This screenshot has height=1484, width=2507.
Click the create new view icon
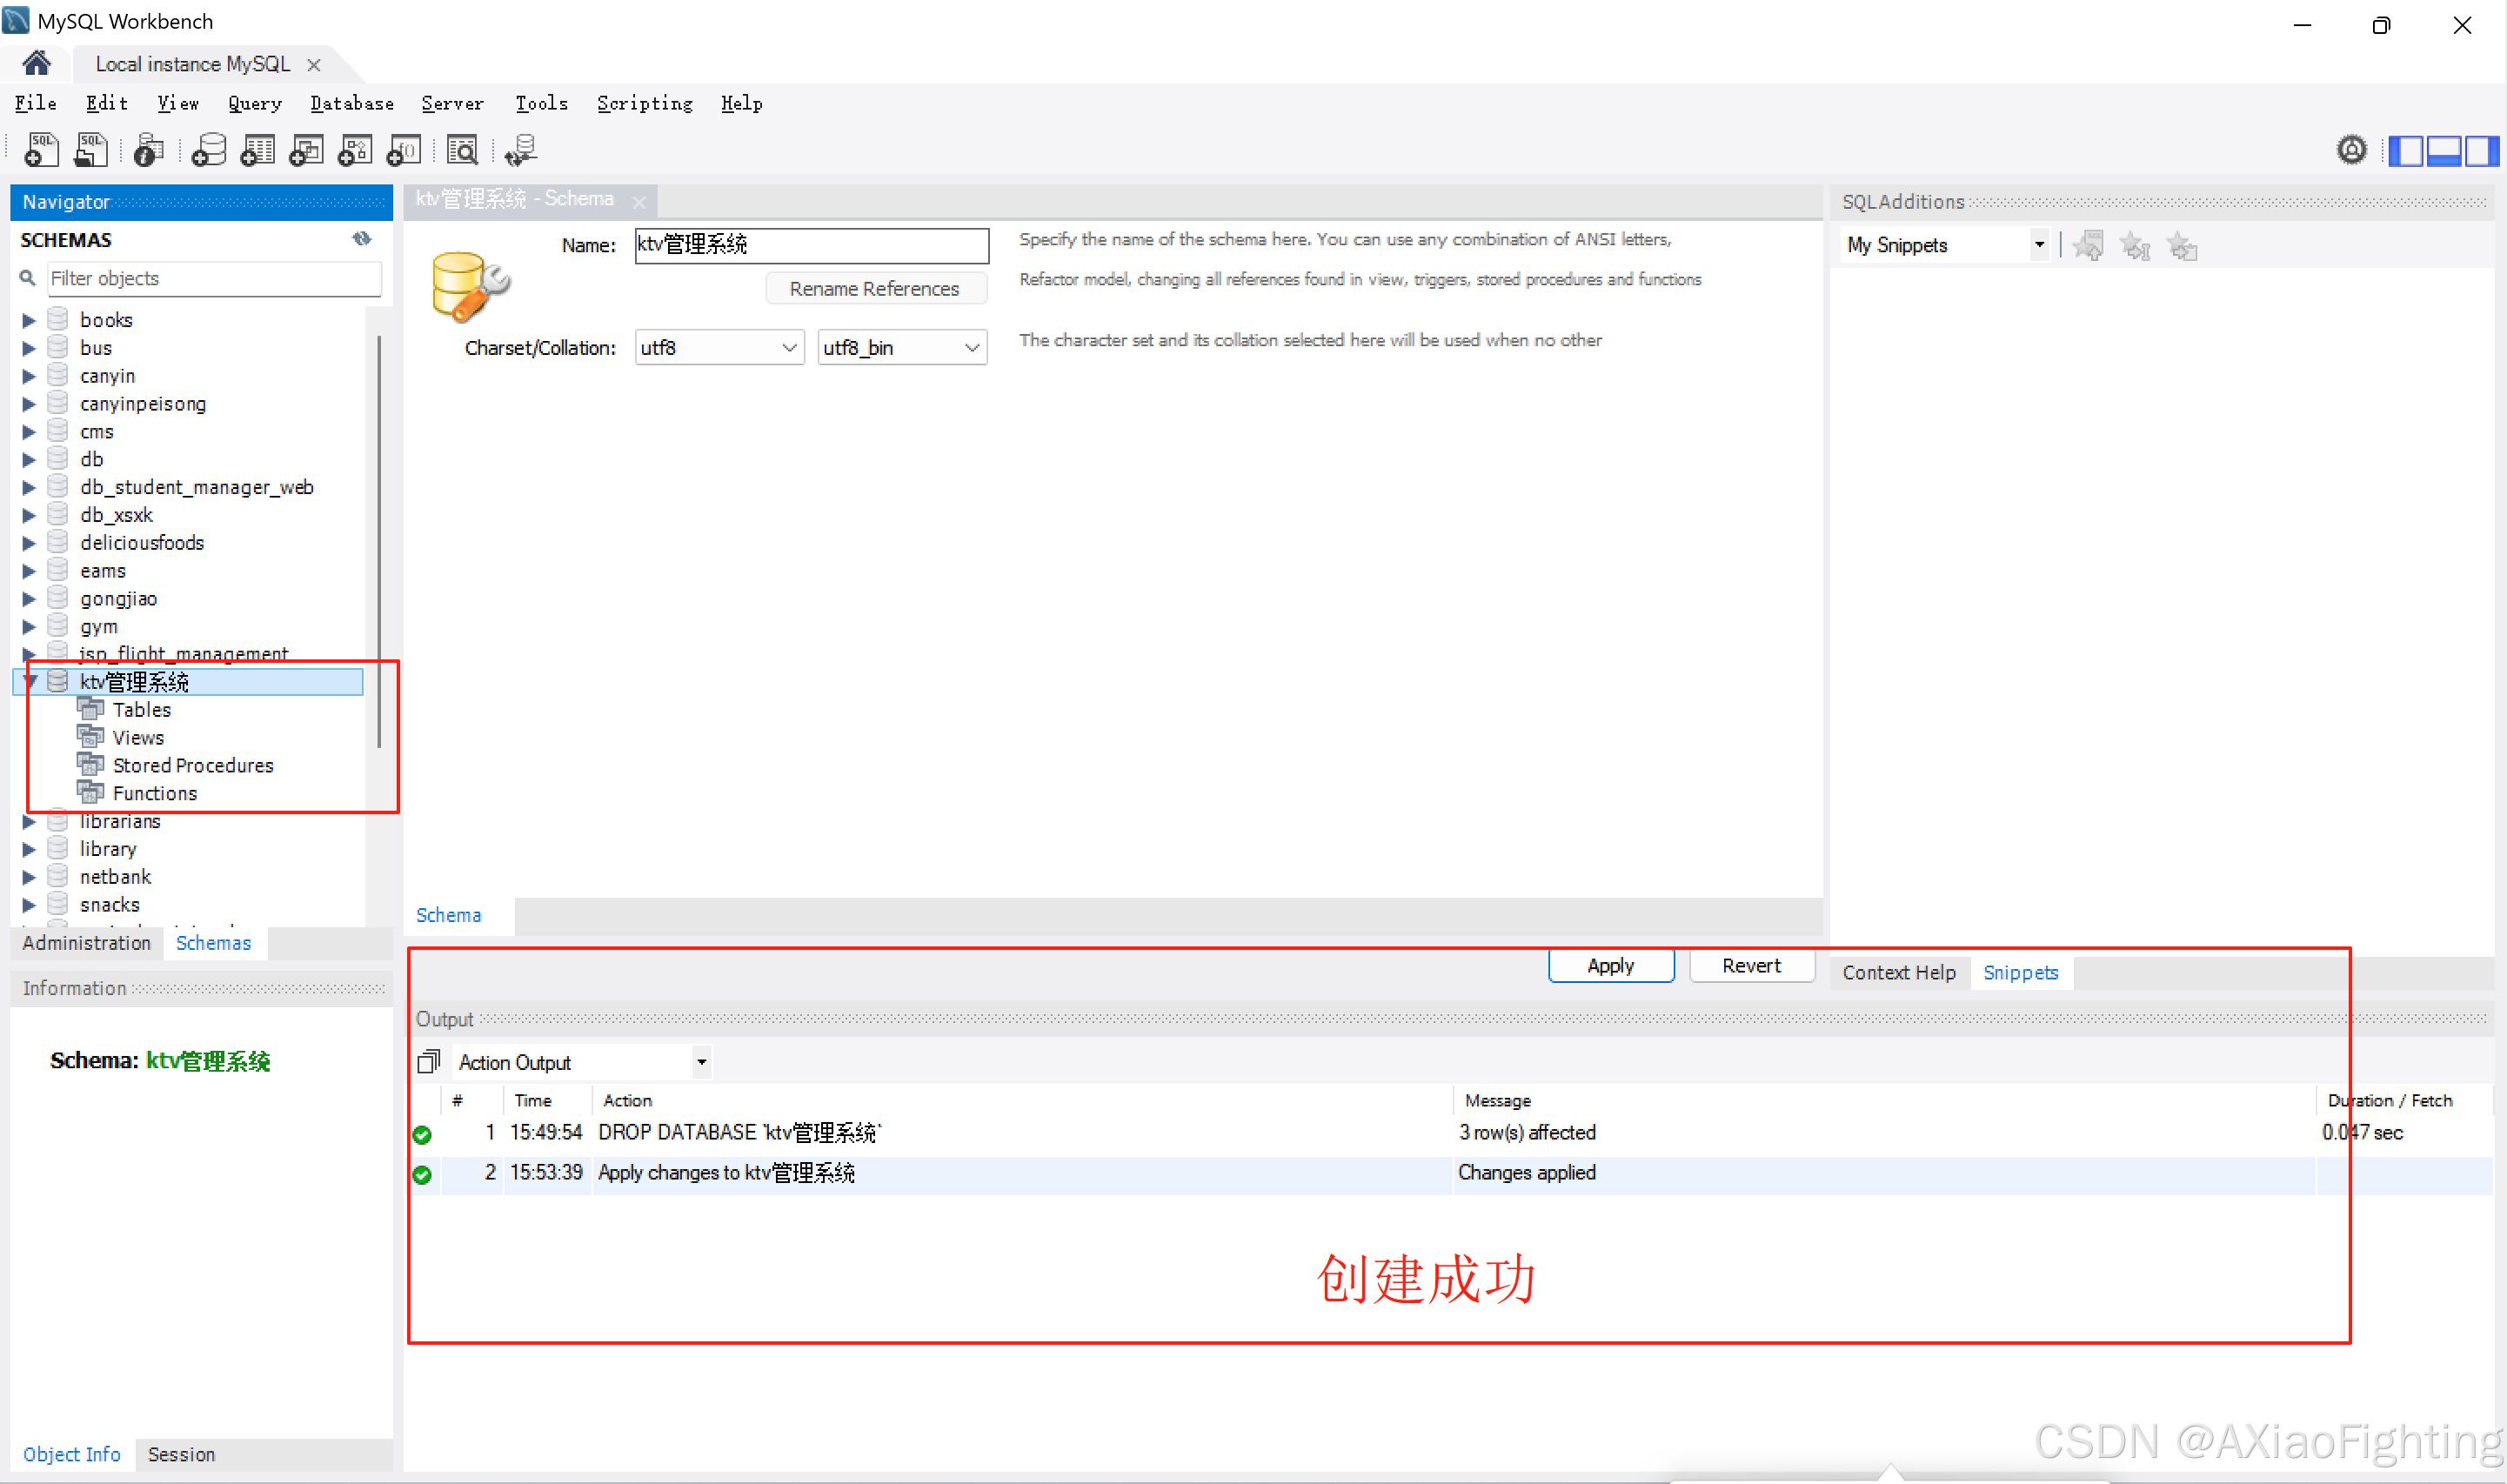pyautogui.click(x=306, y=150)
